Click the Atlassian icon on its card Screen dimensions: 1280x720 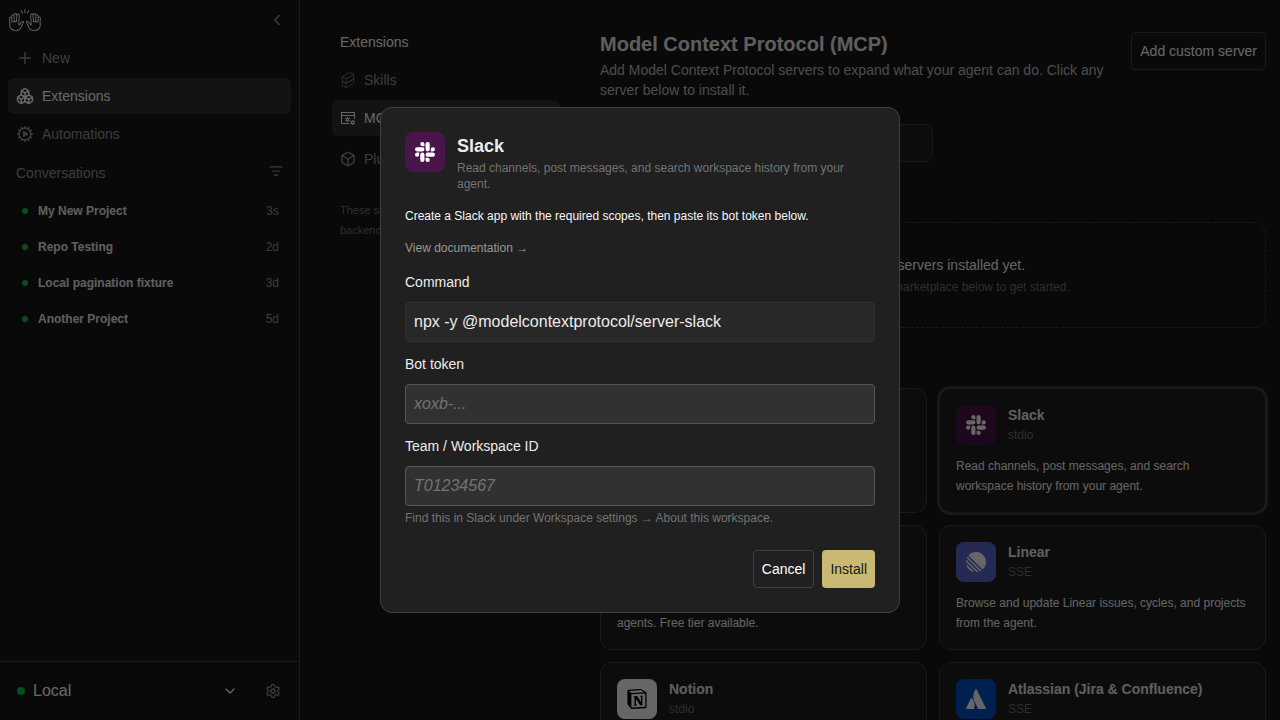pyautogui.click(x=976, y=699)
